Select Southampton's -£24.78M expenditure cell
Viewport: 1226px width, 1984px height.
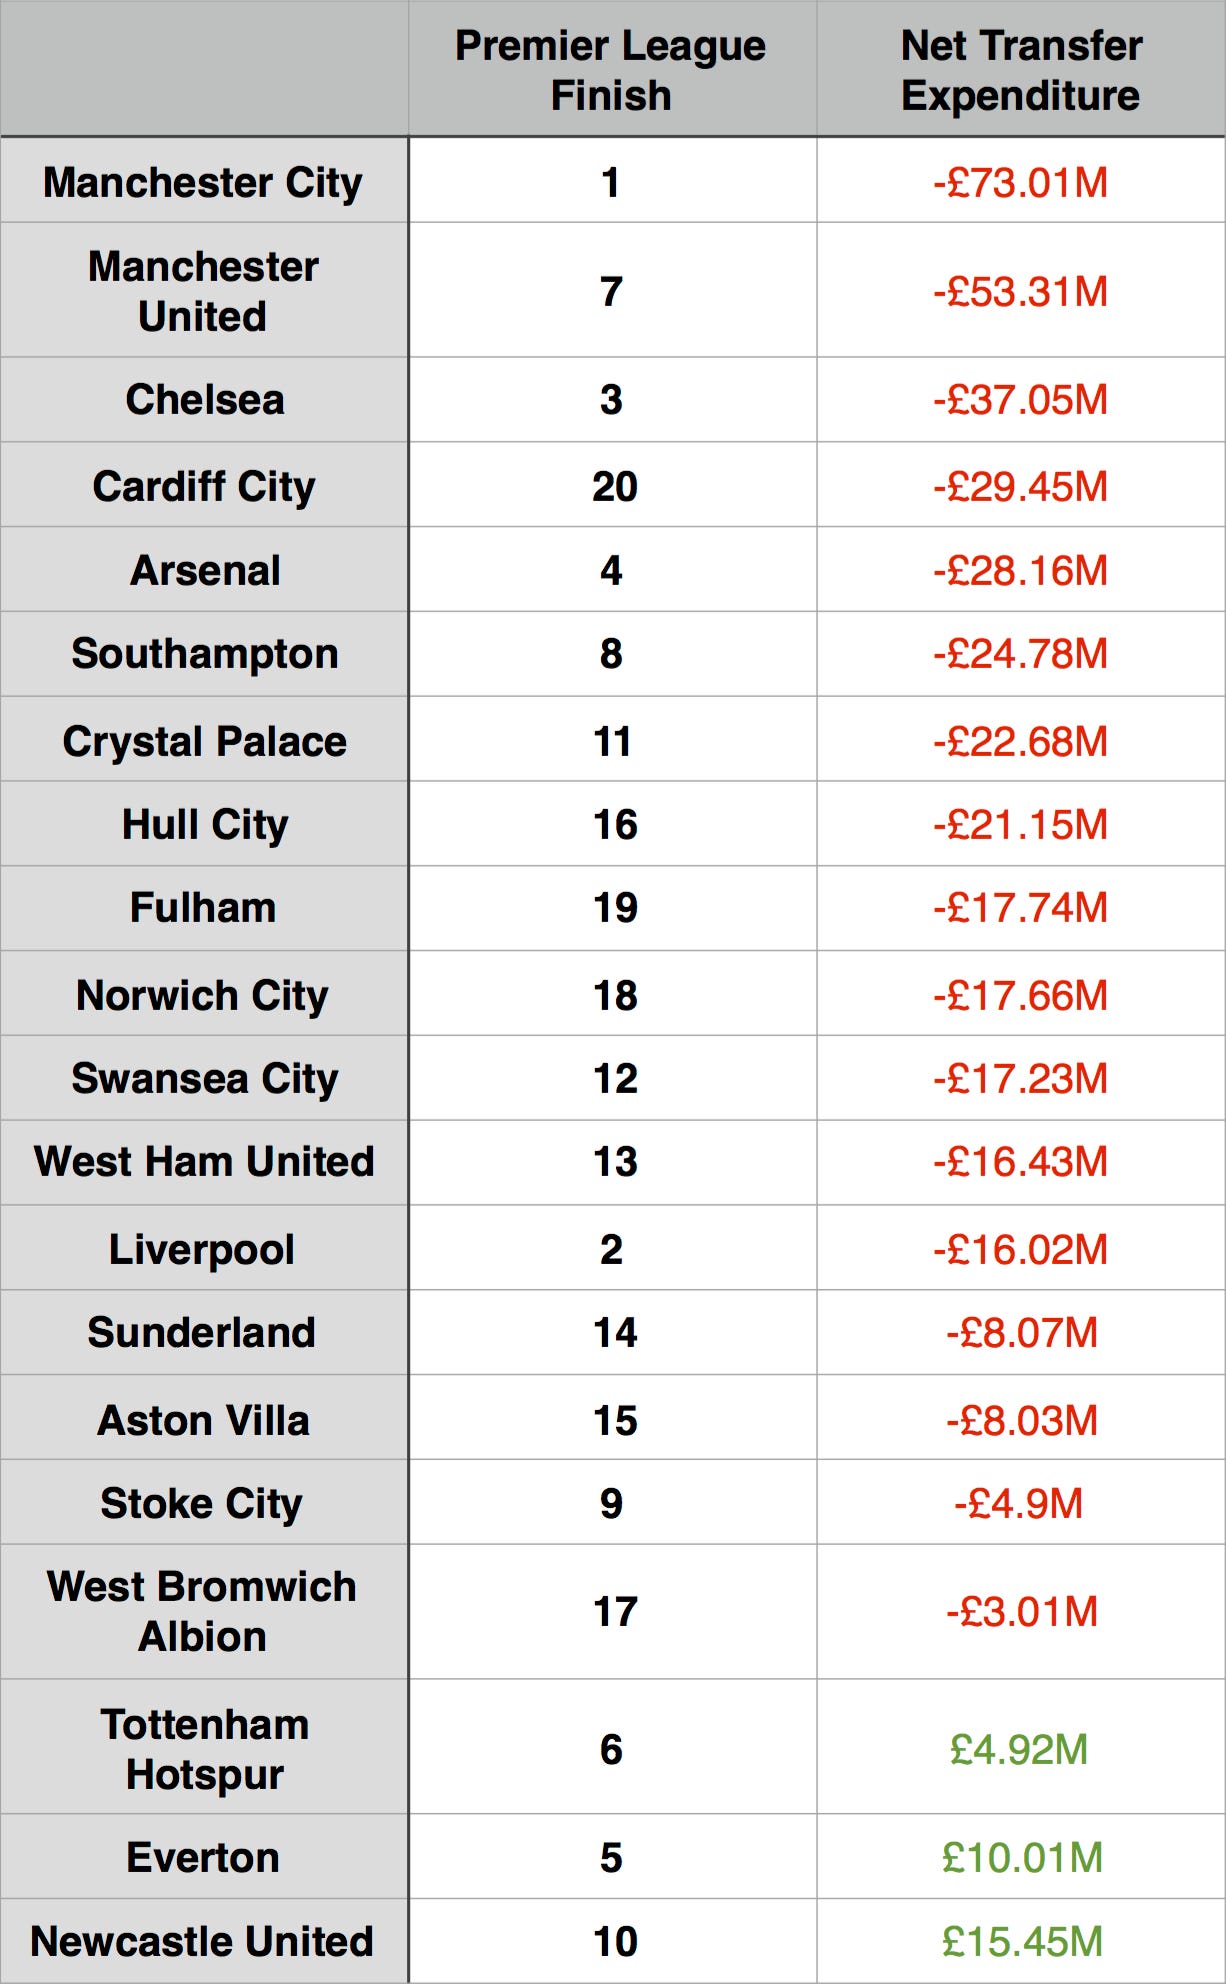(1020, 654)
